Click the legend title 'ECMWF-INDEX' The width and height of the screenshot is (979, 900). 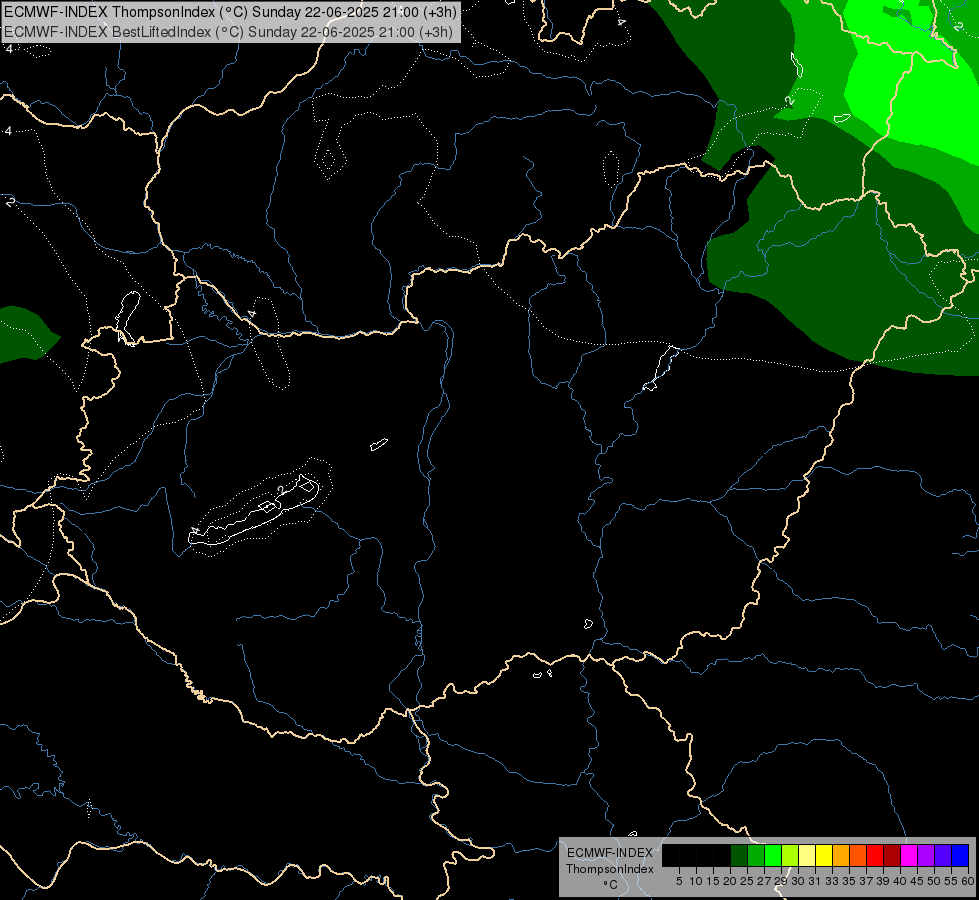tap(609, 853)
